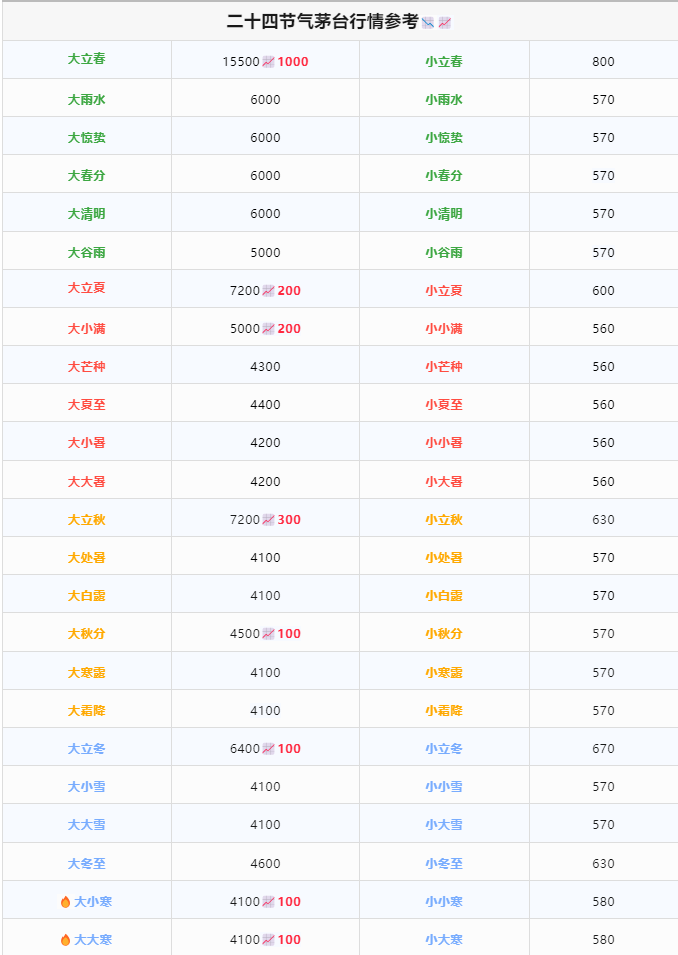Click the uptrend chart icon in title
Screen dimensions: 678x955
pyautogui.click(x=445, y=23)
